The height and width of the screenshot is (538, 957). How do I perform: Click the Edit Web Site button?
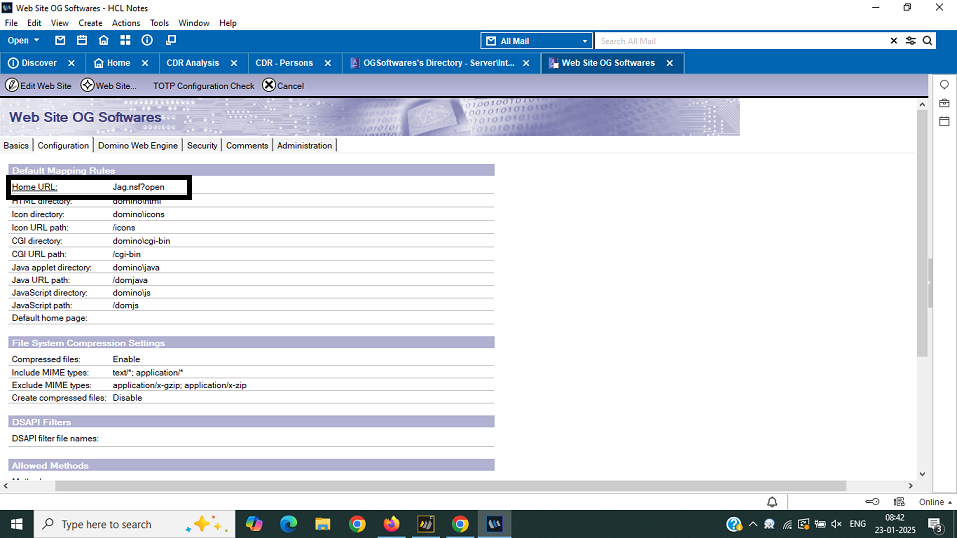[x=38, y=85]
